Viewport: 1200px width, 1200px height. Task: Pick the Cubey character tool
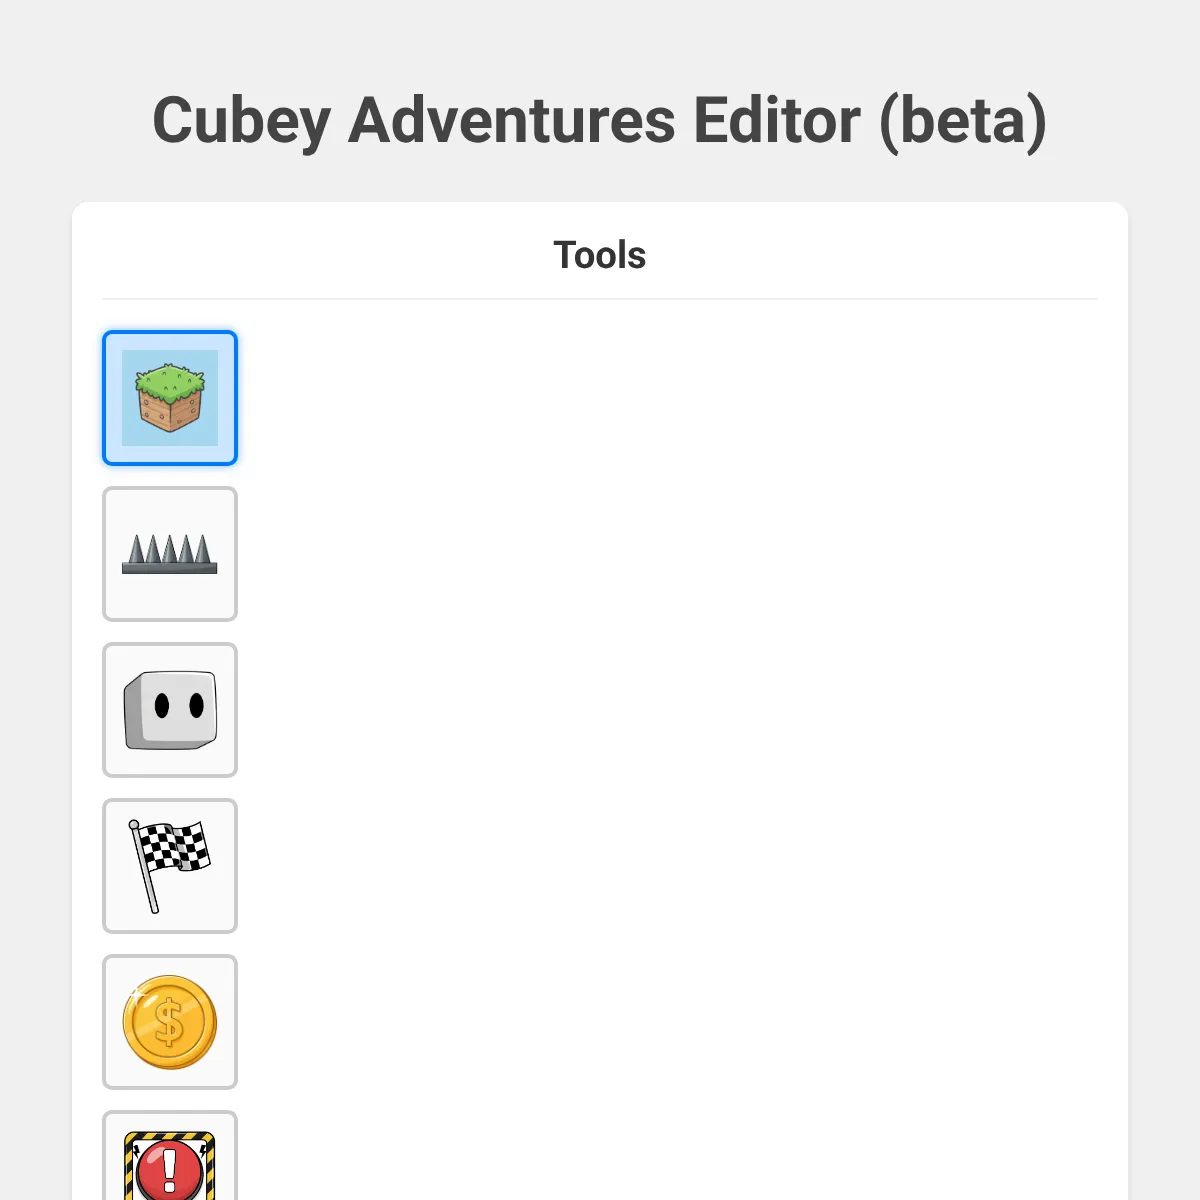[x=170, y=710]
